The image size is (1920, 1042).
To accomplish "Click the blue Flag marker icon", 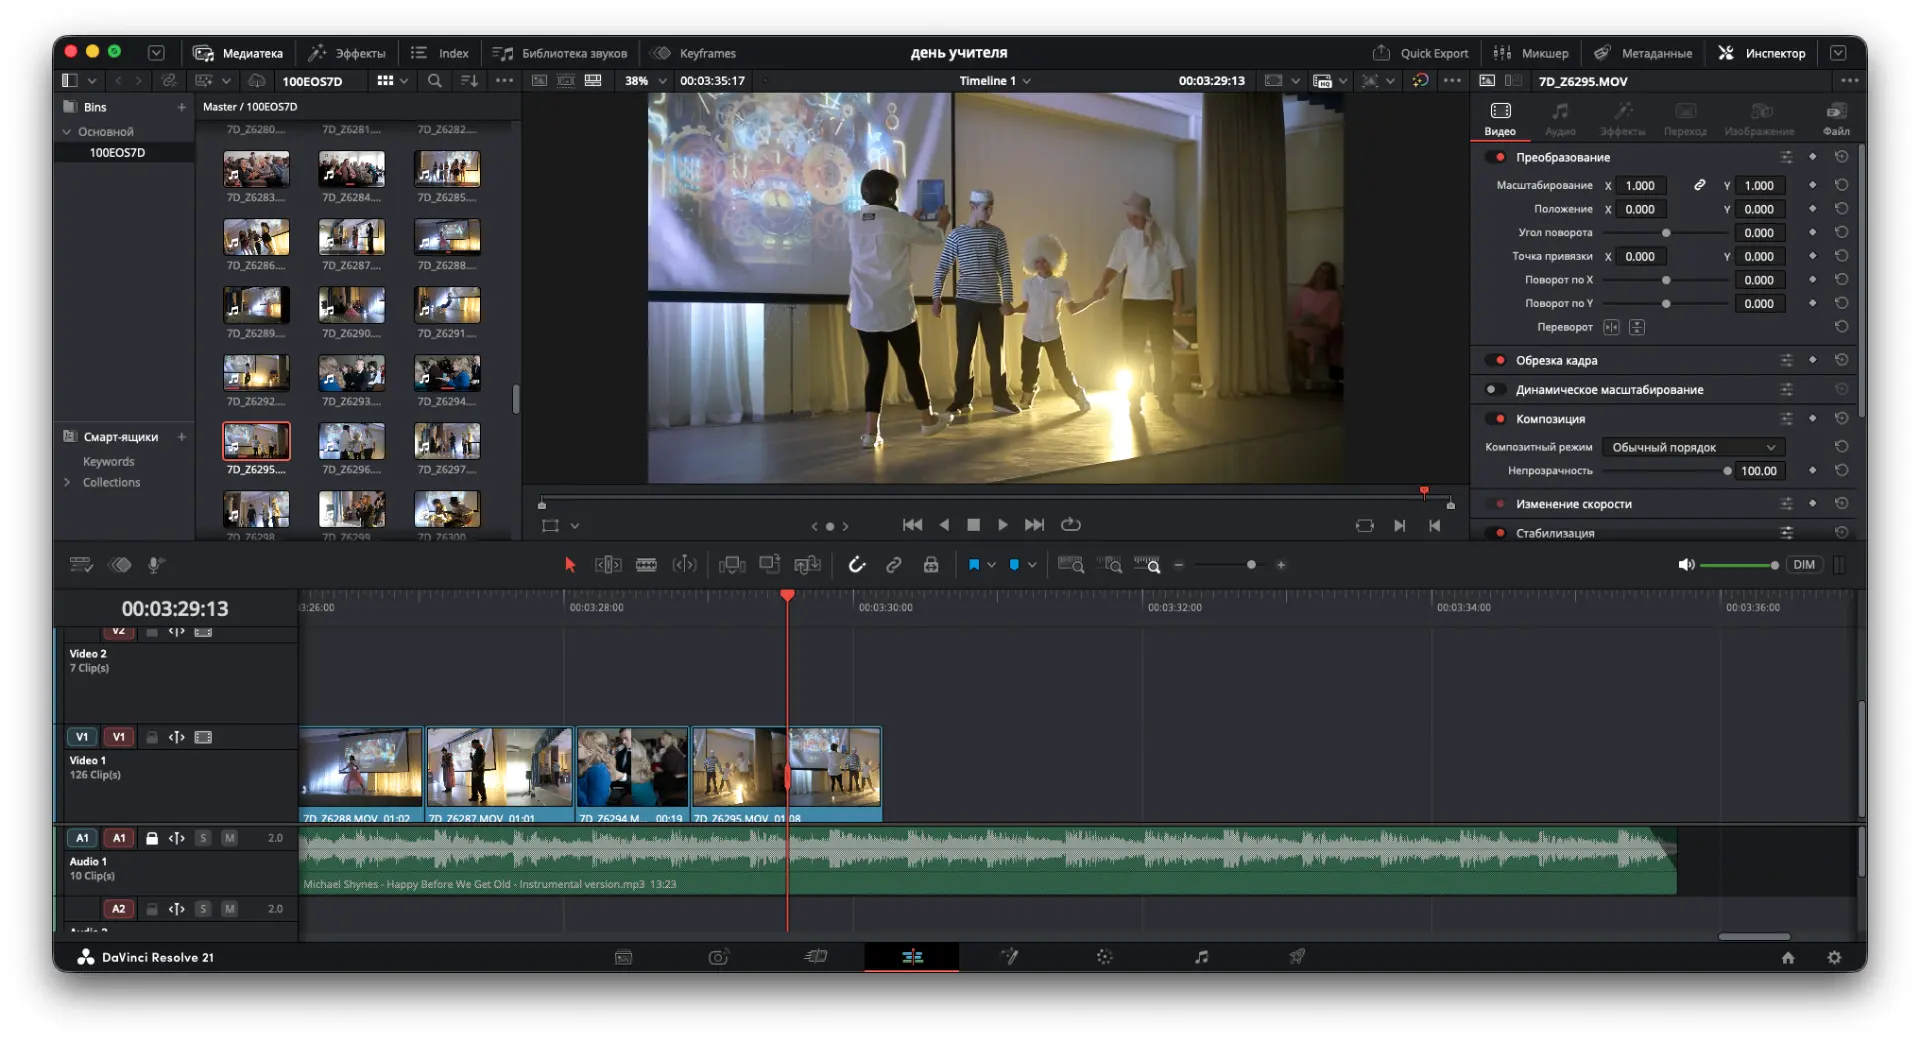I will [x=973, y=565].
